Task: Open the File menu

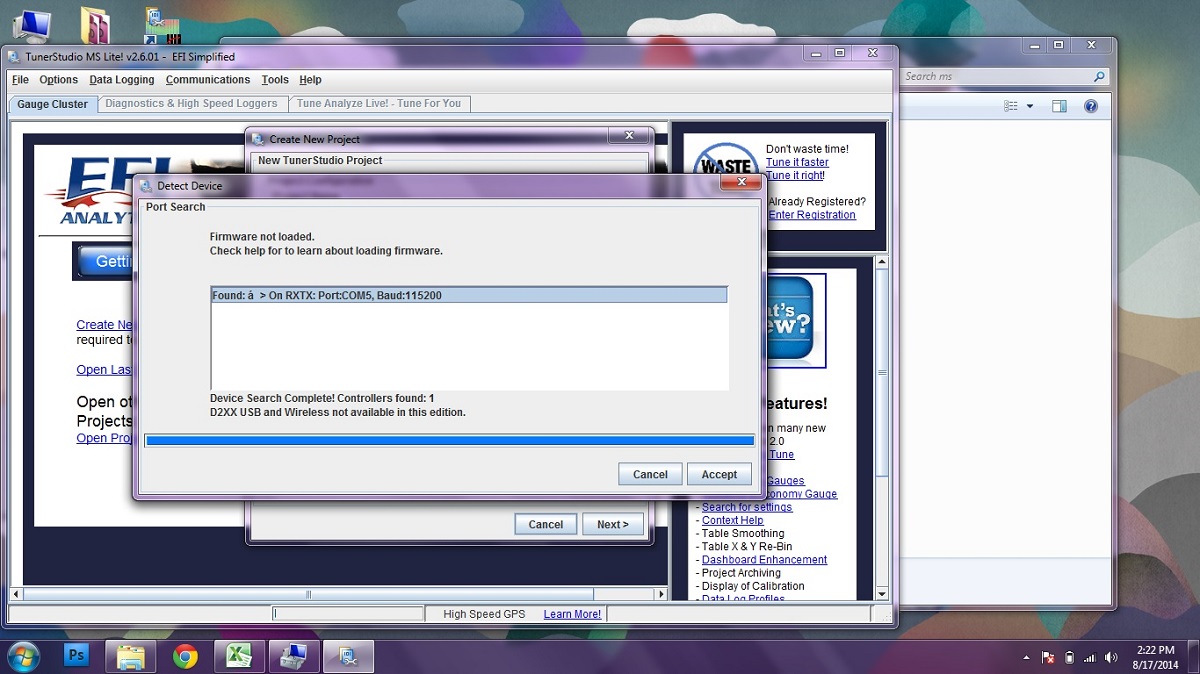Action: (x=20, y=80)
